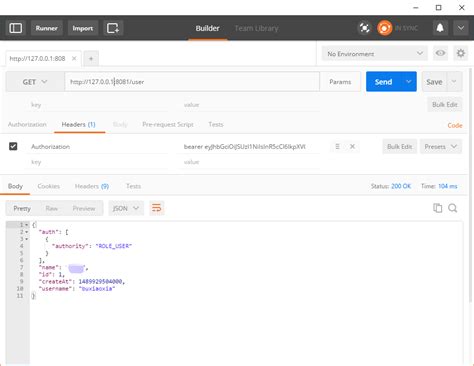Viewport: 474px width, 366px height.
Task: Toggle line wrap in the response
Action: 157,208
